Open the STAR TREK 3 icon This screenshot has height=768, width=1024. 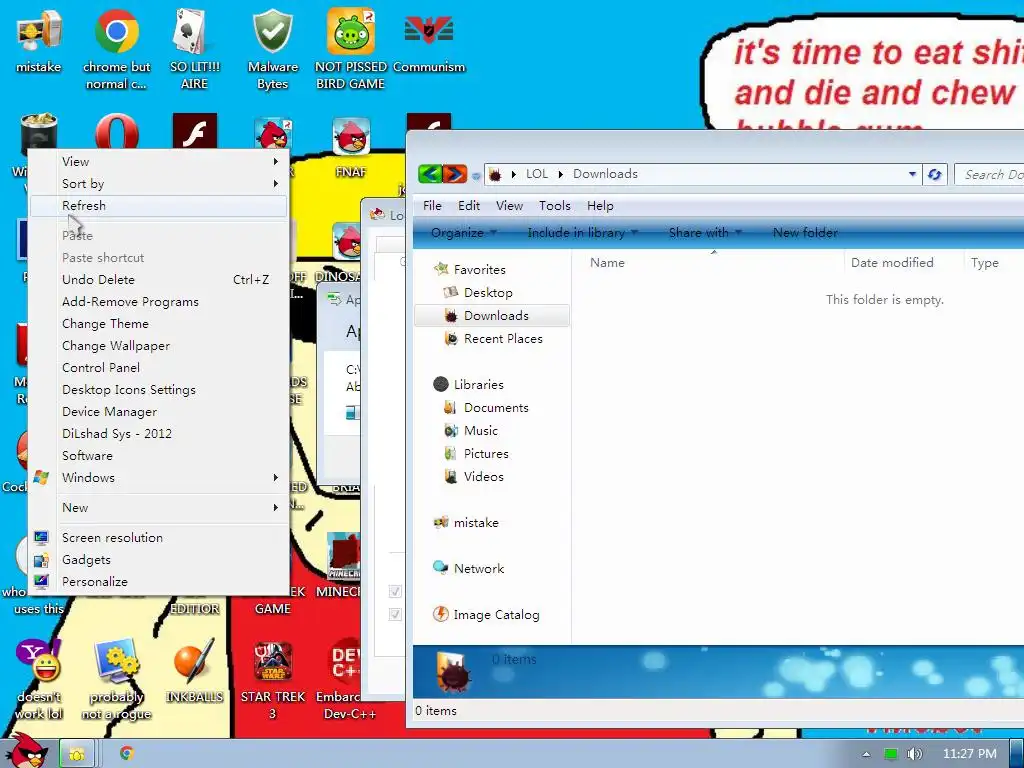[x=272, y=679]
